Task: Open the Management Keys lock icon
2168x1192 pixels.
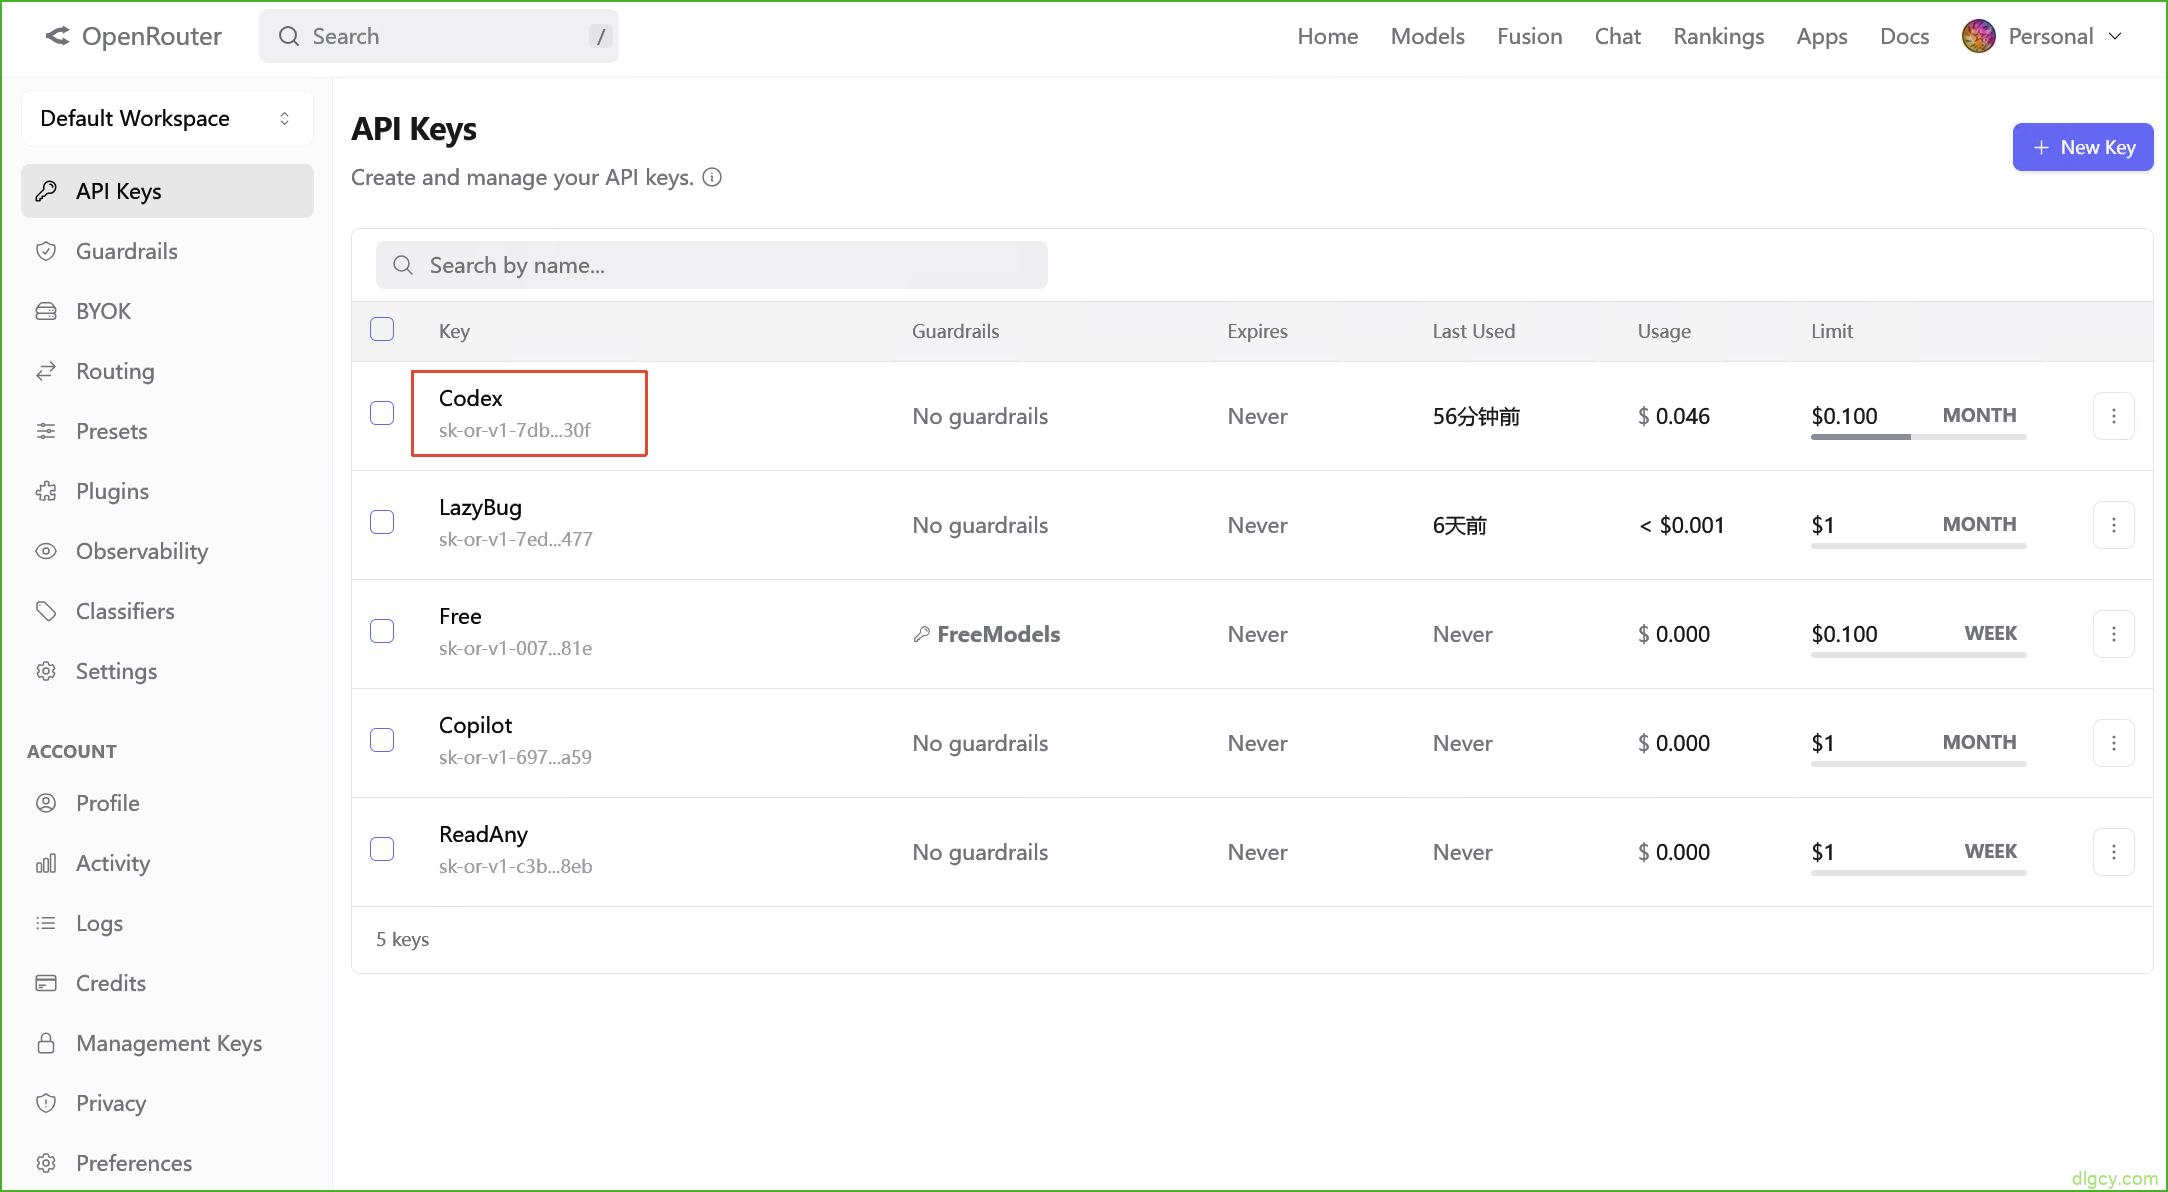Action: 46,1043
